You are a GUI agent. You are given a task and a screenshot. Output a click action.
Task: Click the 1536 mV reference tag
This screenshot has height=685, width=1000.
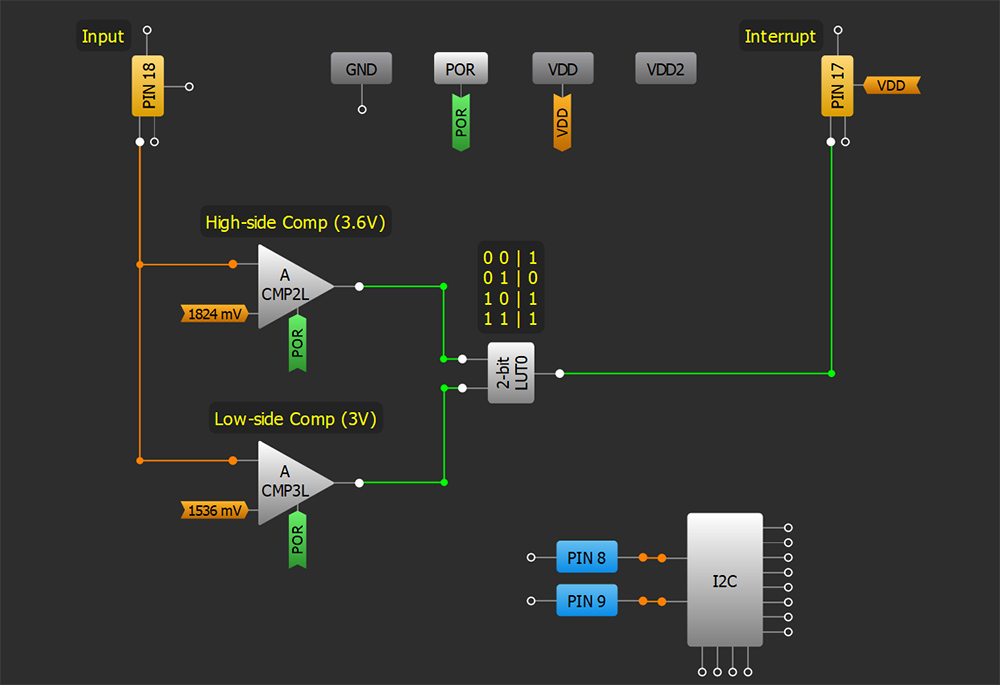click(x=214, y=511)
